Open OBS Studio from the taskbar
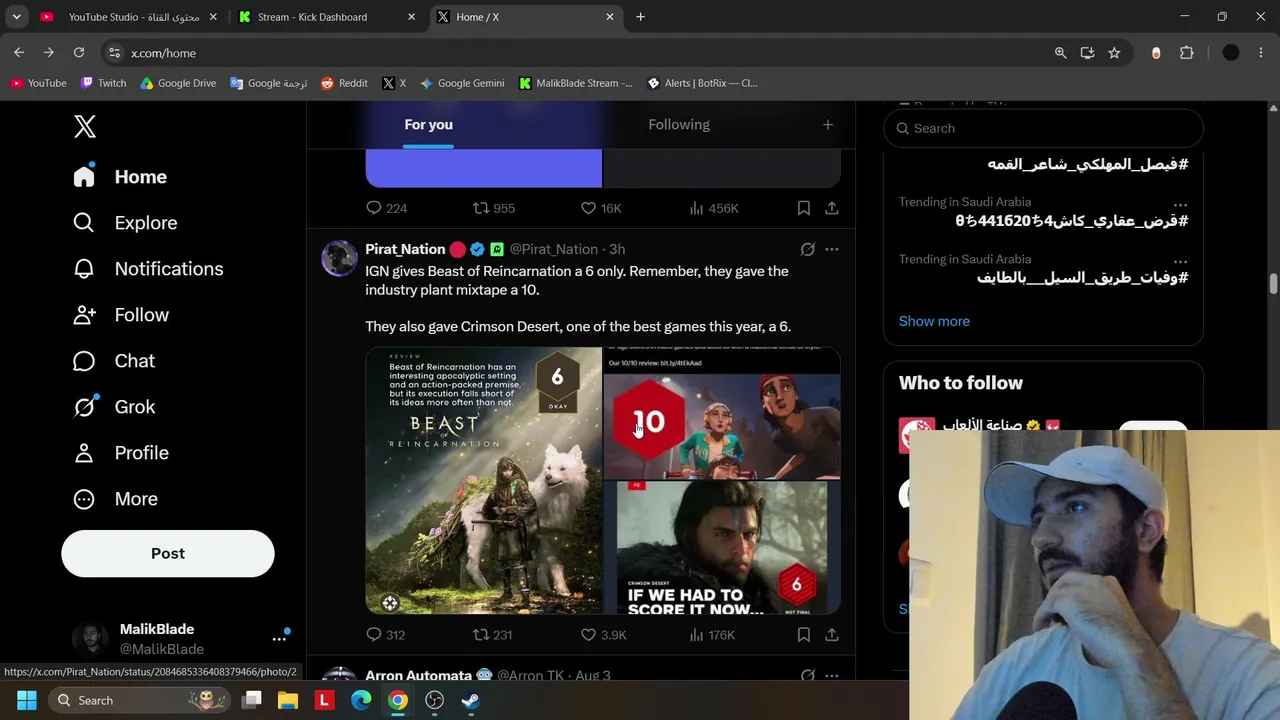Image resolution: width=1280 pixels, height=720 pixels. (x=434, y=700)
